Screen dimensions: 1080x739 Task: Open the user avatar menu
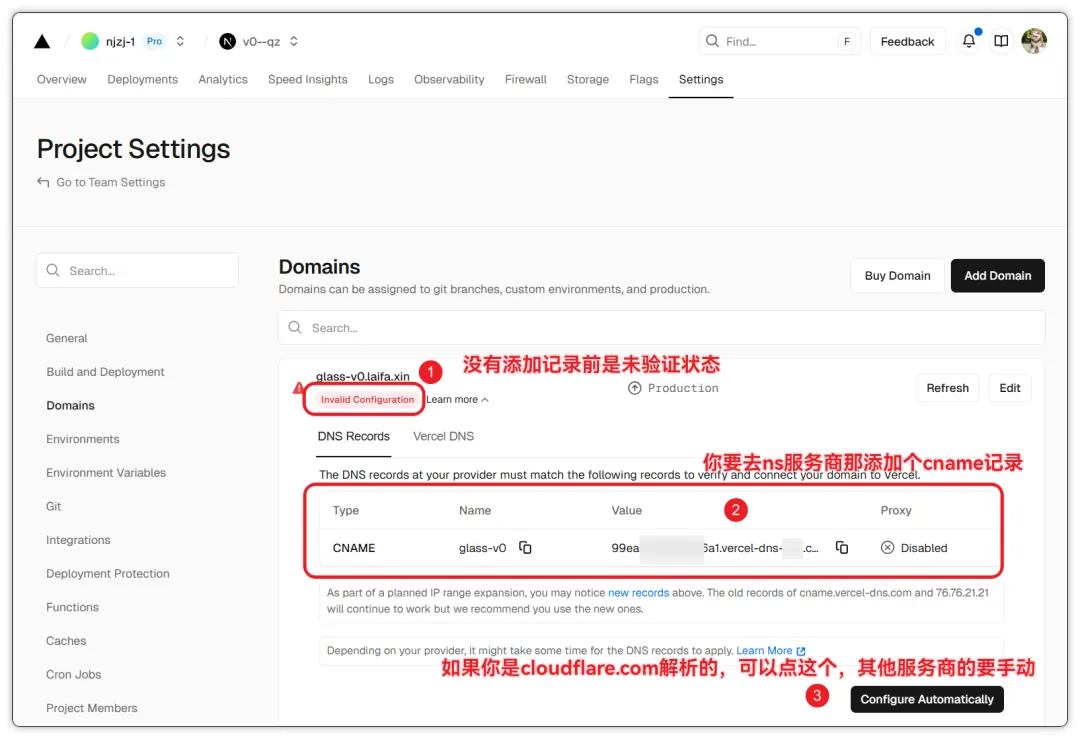1034,41
